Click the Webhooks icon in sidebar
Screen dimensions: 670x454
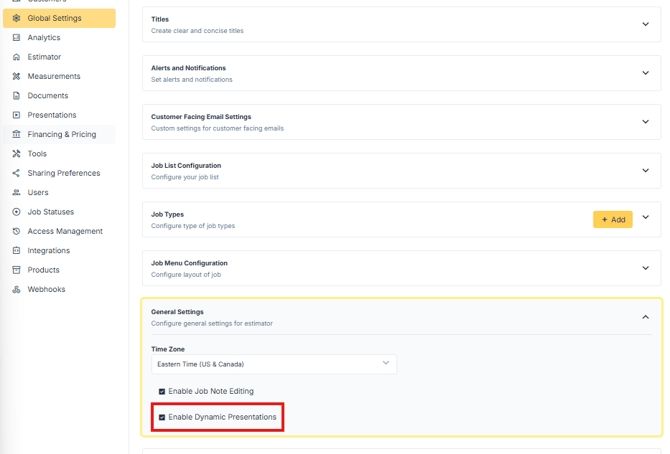(x=16, y=289)
